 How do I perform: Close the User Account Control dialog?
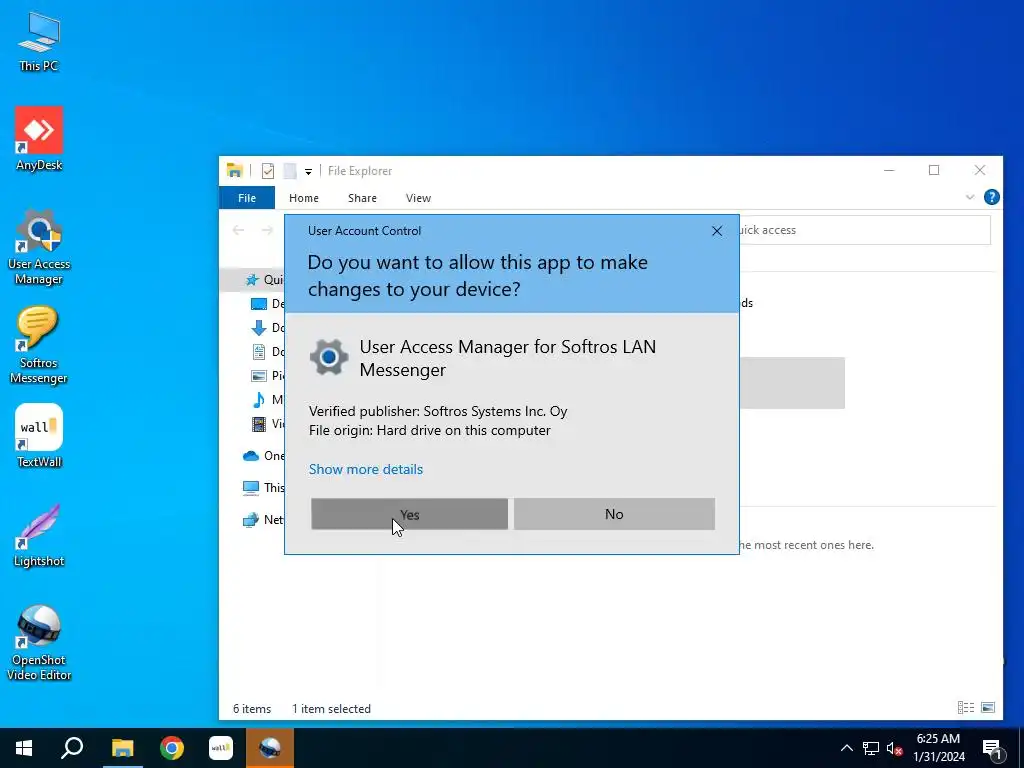click(x=716, y=231)
